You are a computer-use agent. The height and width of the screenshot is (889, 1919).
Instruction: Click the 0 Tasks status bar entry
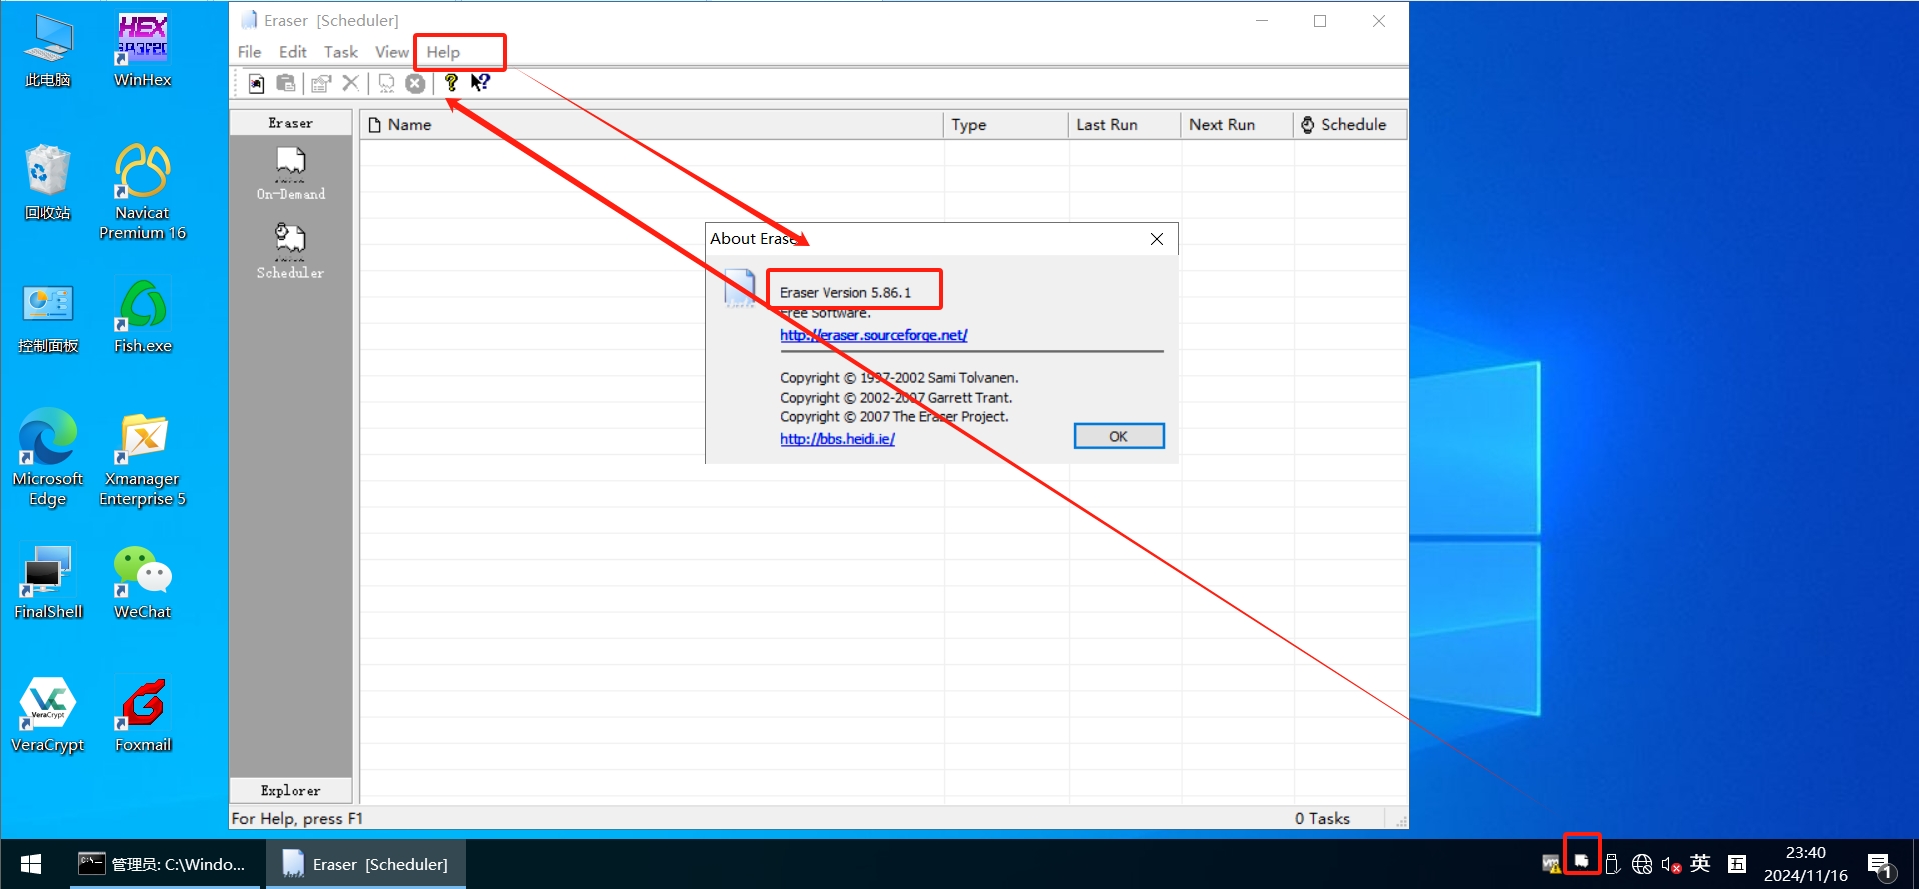tap(1322, 819)
